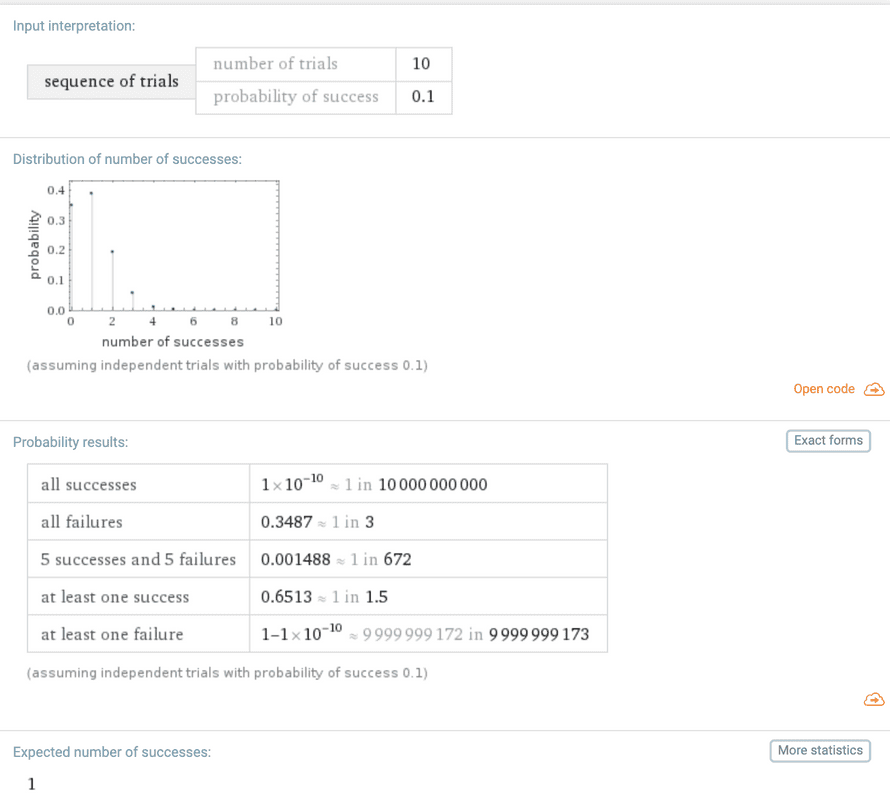Click the cloud icon below the probability results table

874,699
